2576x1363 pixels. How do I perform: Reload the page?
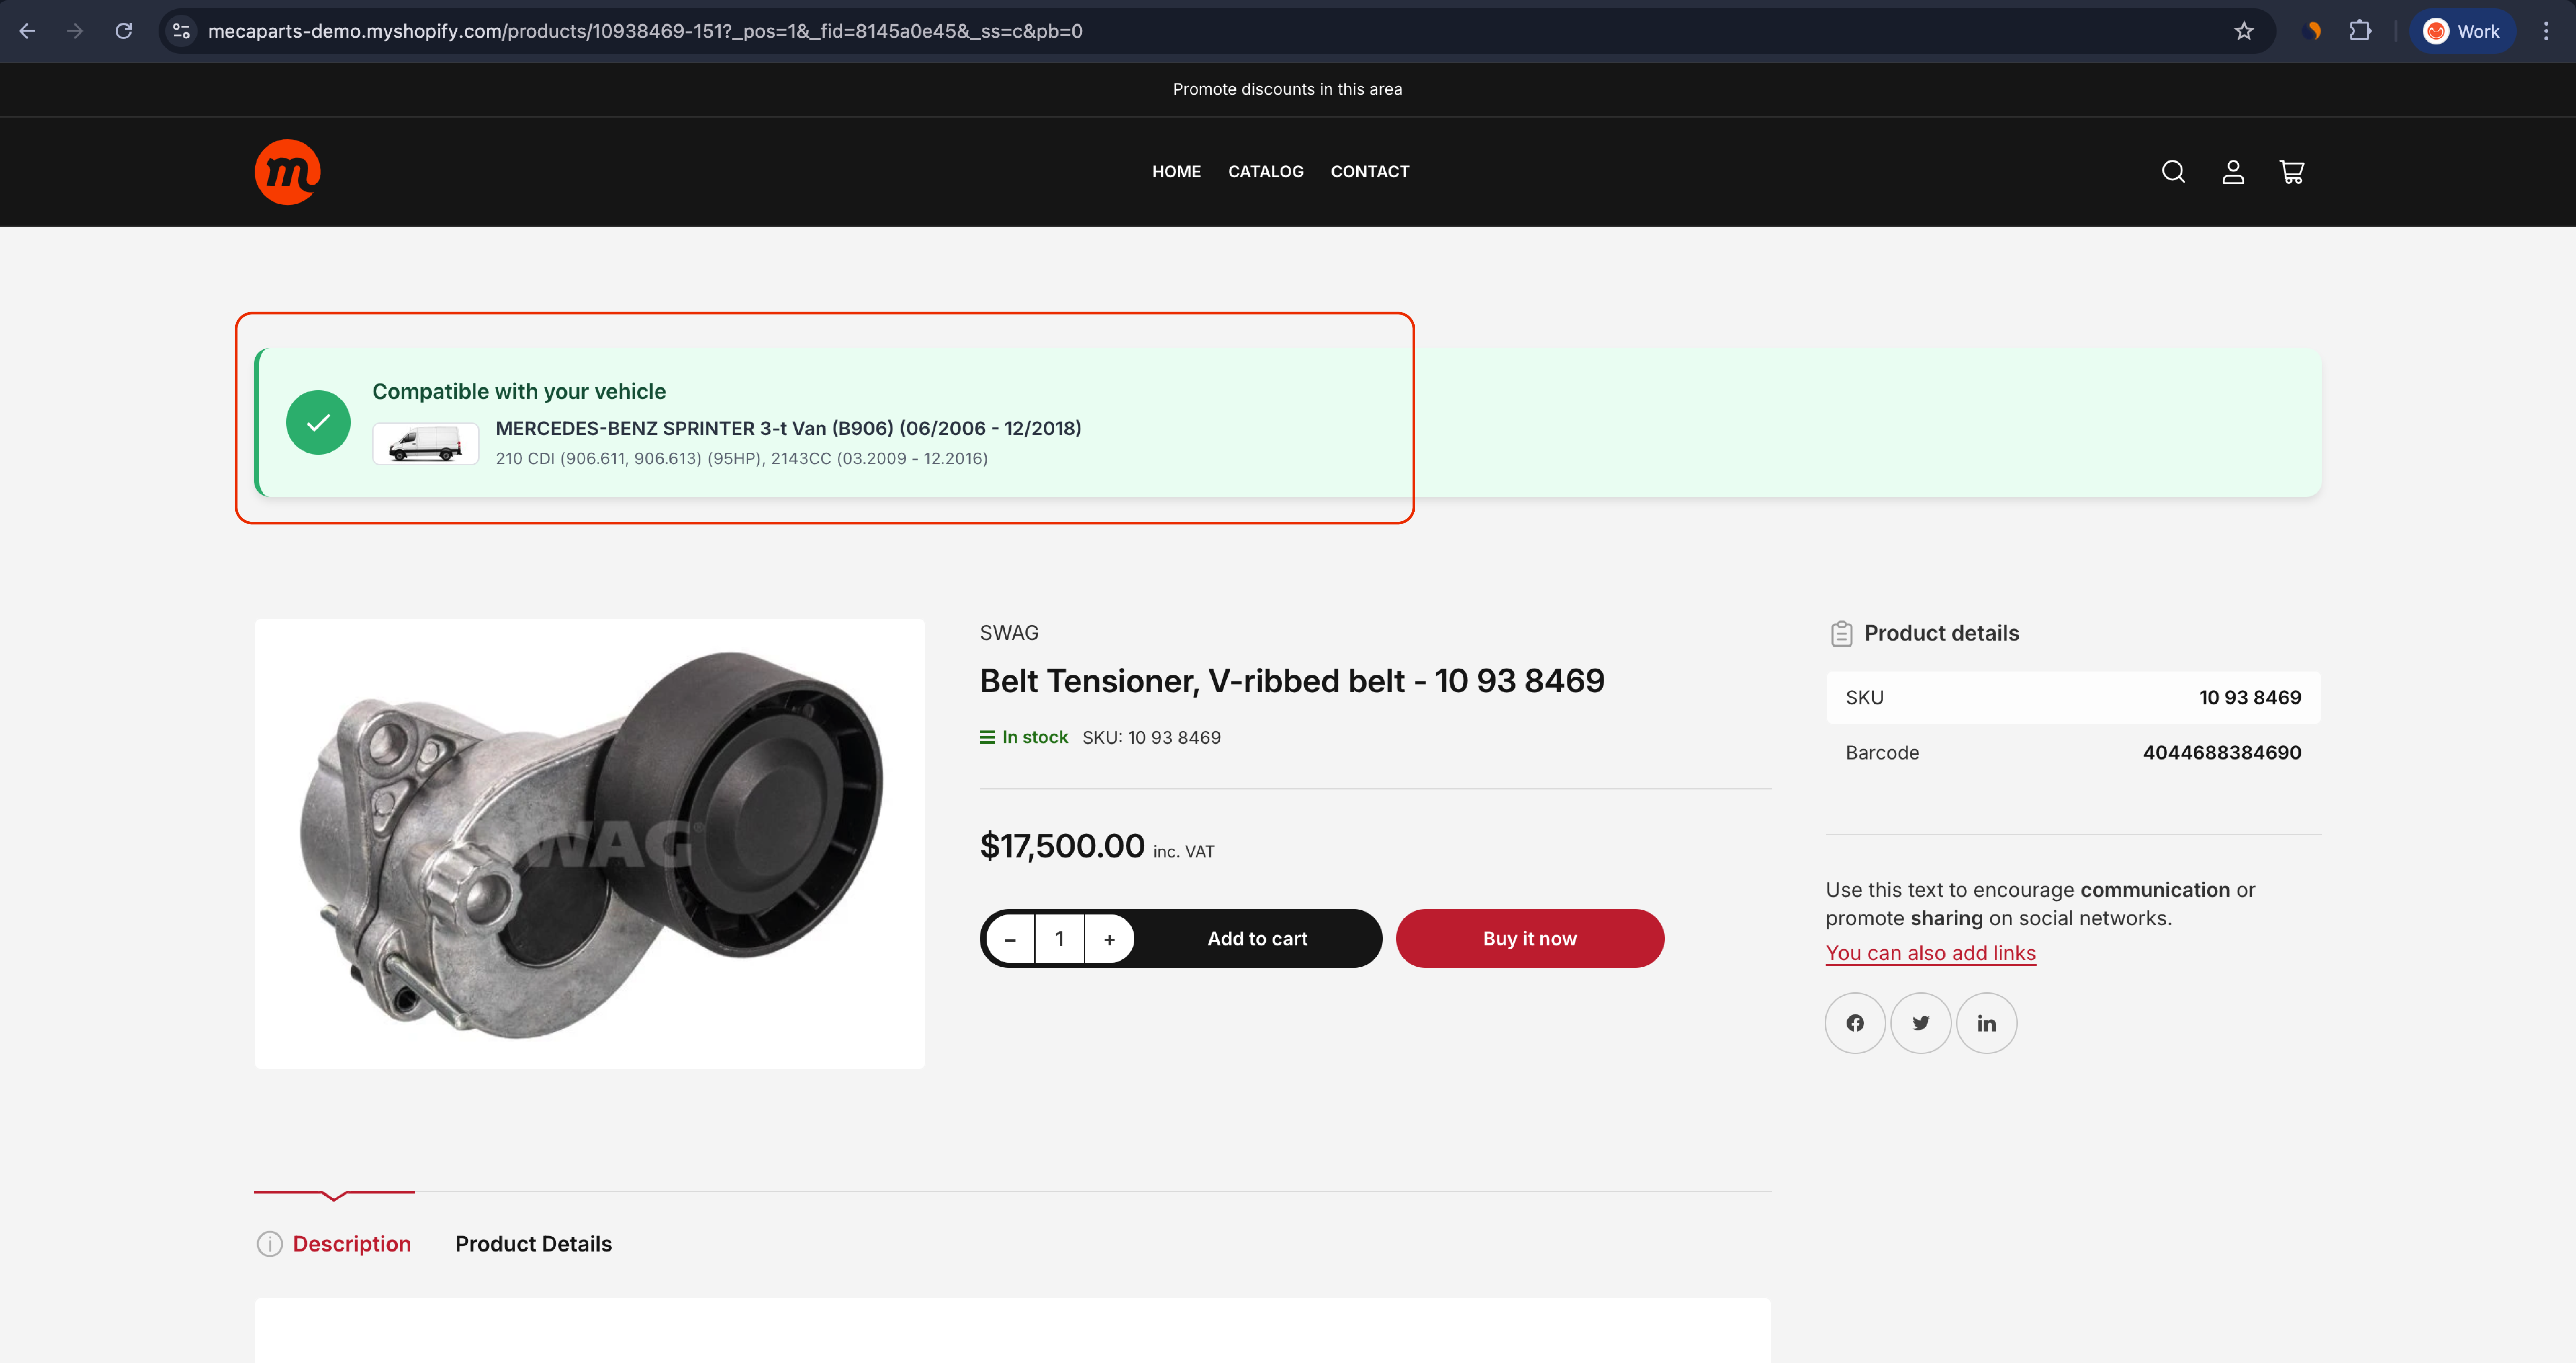coord(123,31)
